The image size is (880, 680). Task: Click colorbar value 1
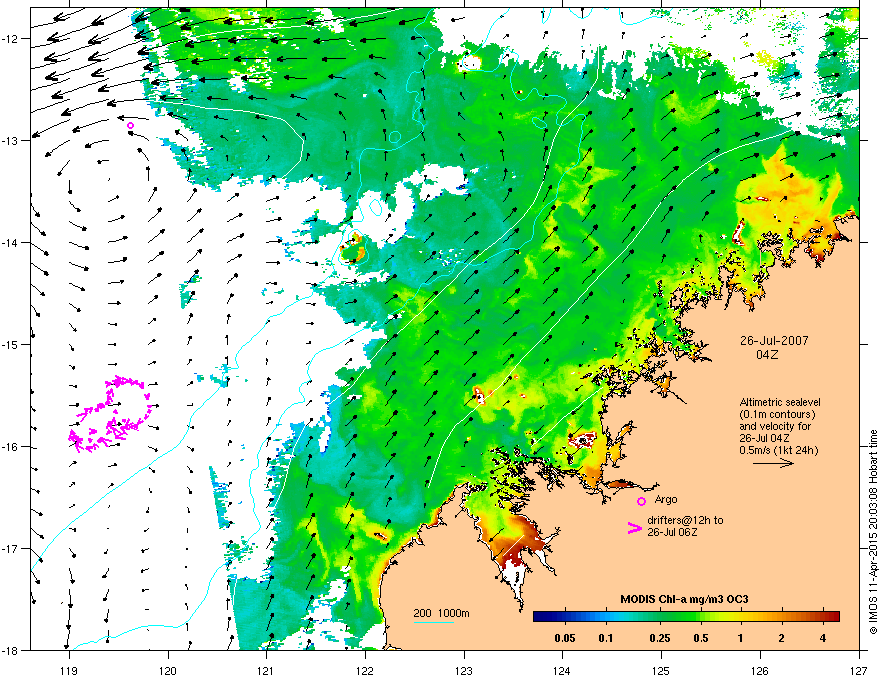click(x=741, y=638)
